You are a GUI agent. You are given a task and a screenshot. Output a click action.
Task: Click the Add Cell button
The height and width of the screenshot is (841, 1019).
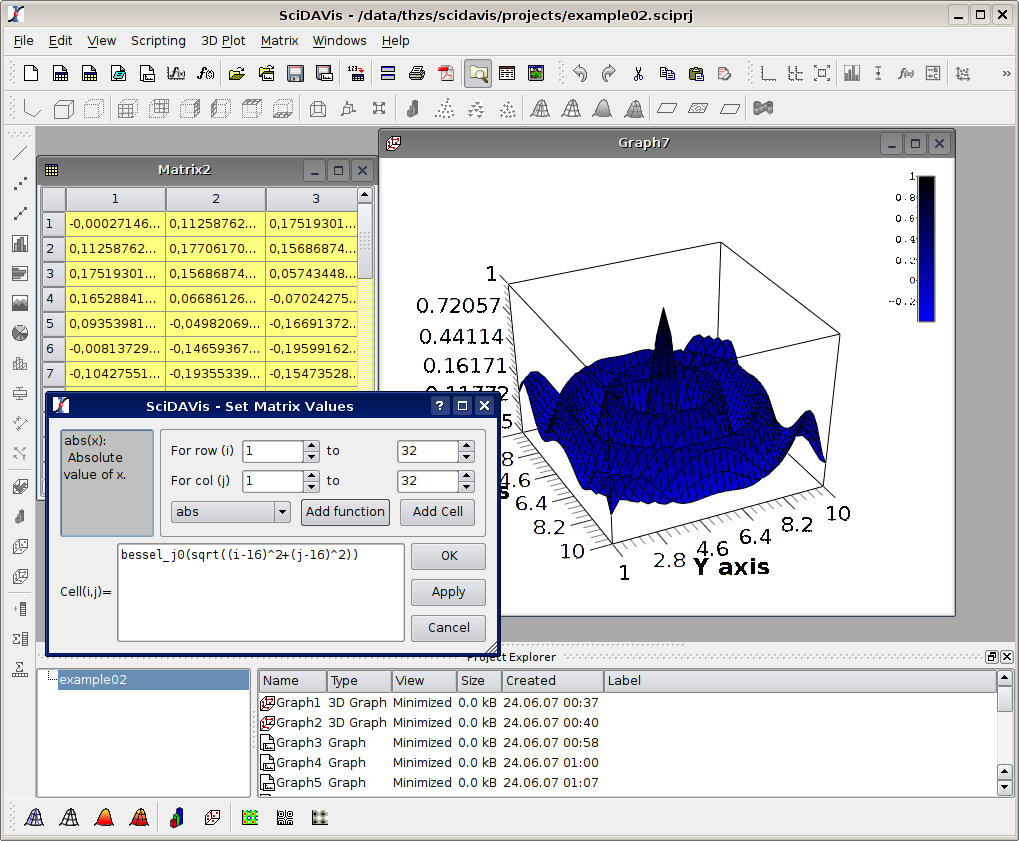pos(437,511)
